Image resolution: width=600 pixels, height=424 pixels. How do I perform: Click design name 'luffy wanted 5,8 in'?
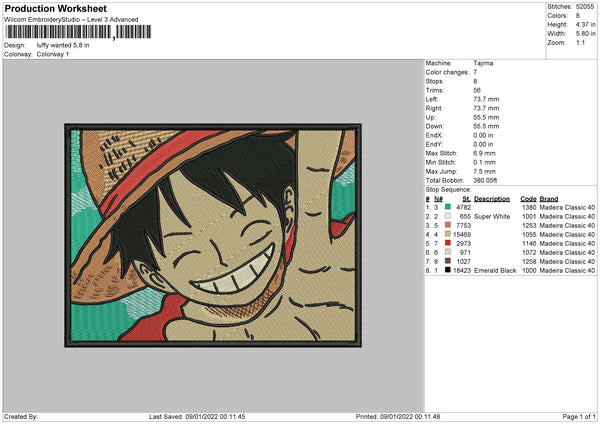click(x=63, y=45)
